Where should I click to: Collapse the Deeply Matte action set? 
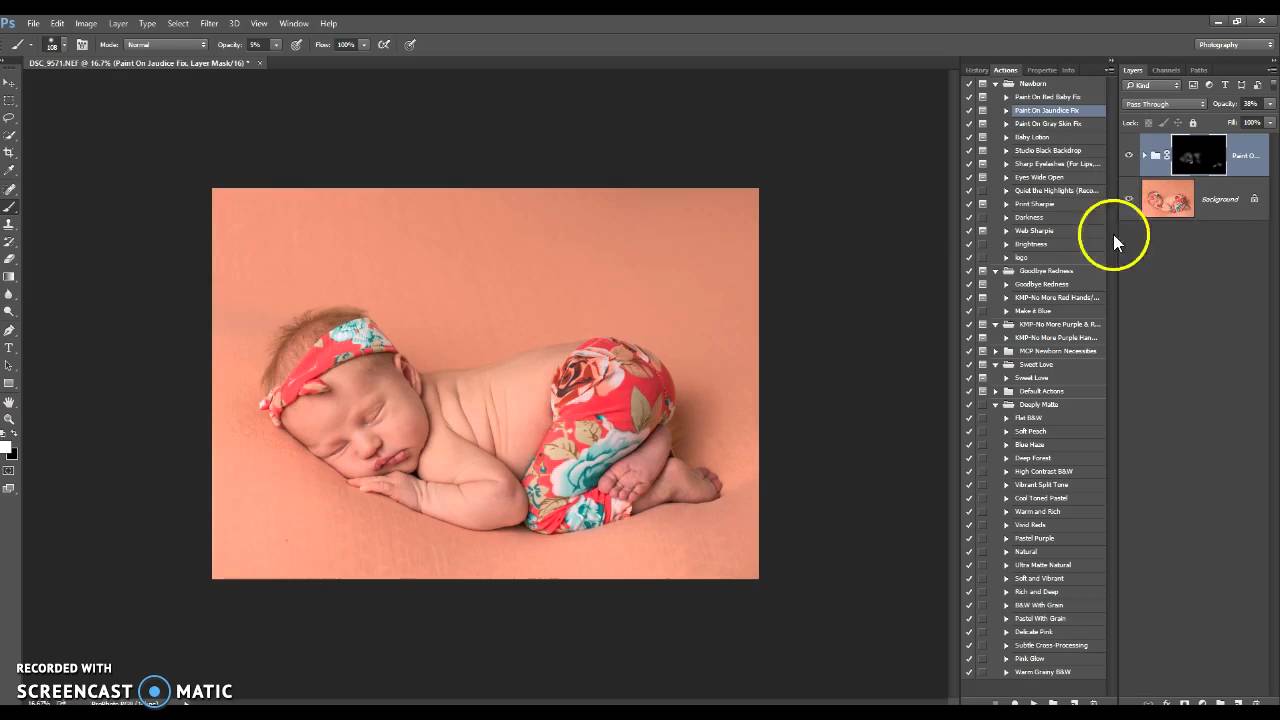coord(995,405)
